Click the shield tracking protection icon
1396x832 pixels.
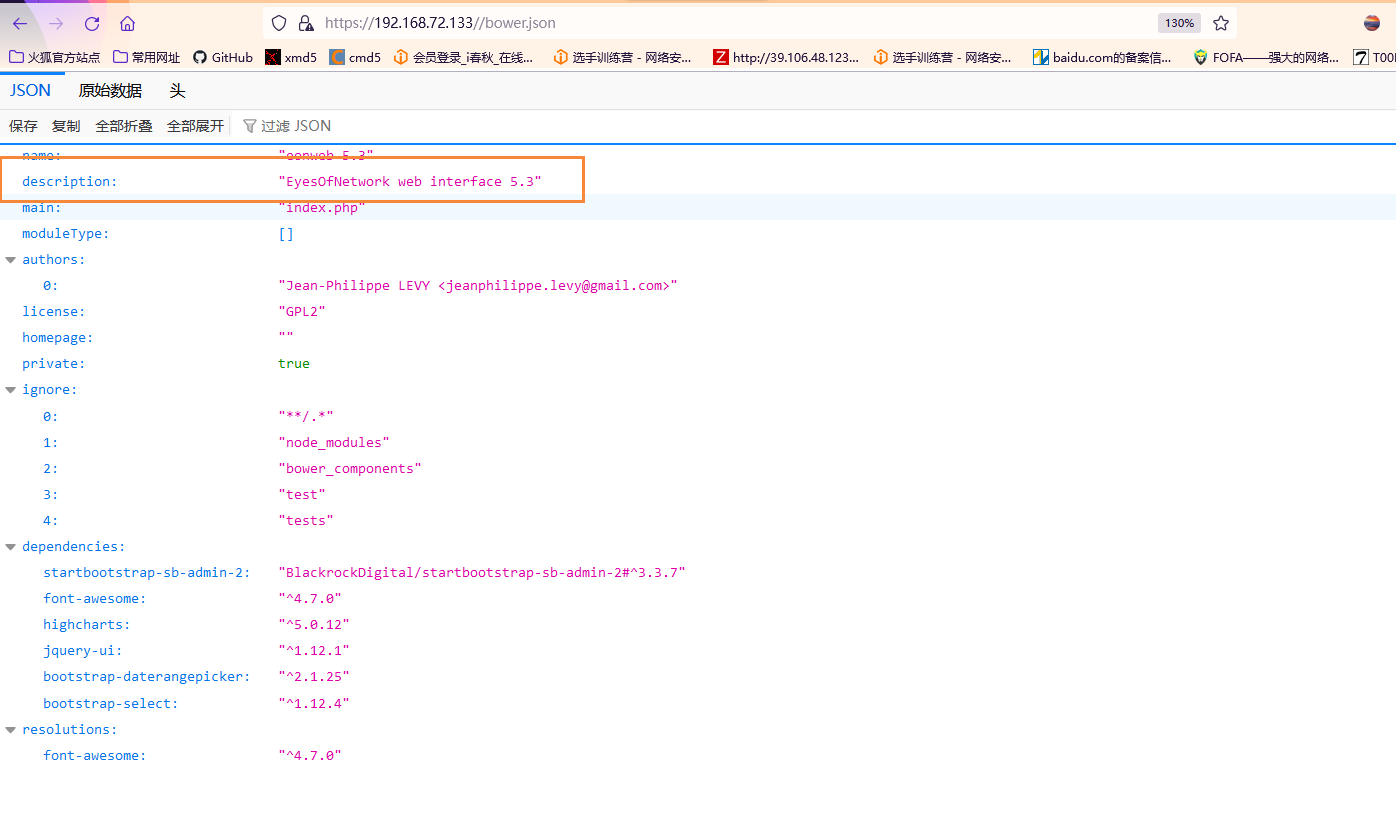279,23
